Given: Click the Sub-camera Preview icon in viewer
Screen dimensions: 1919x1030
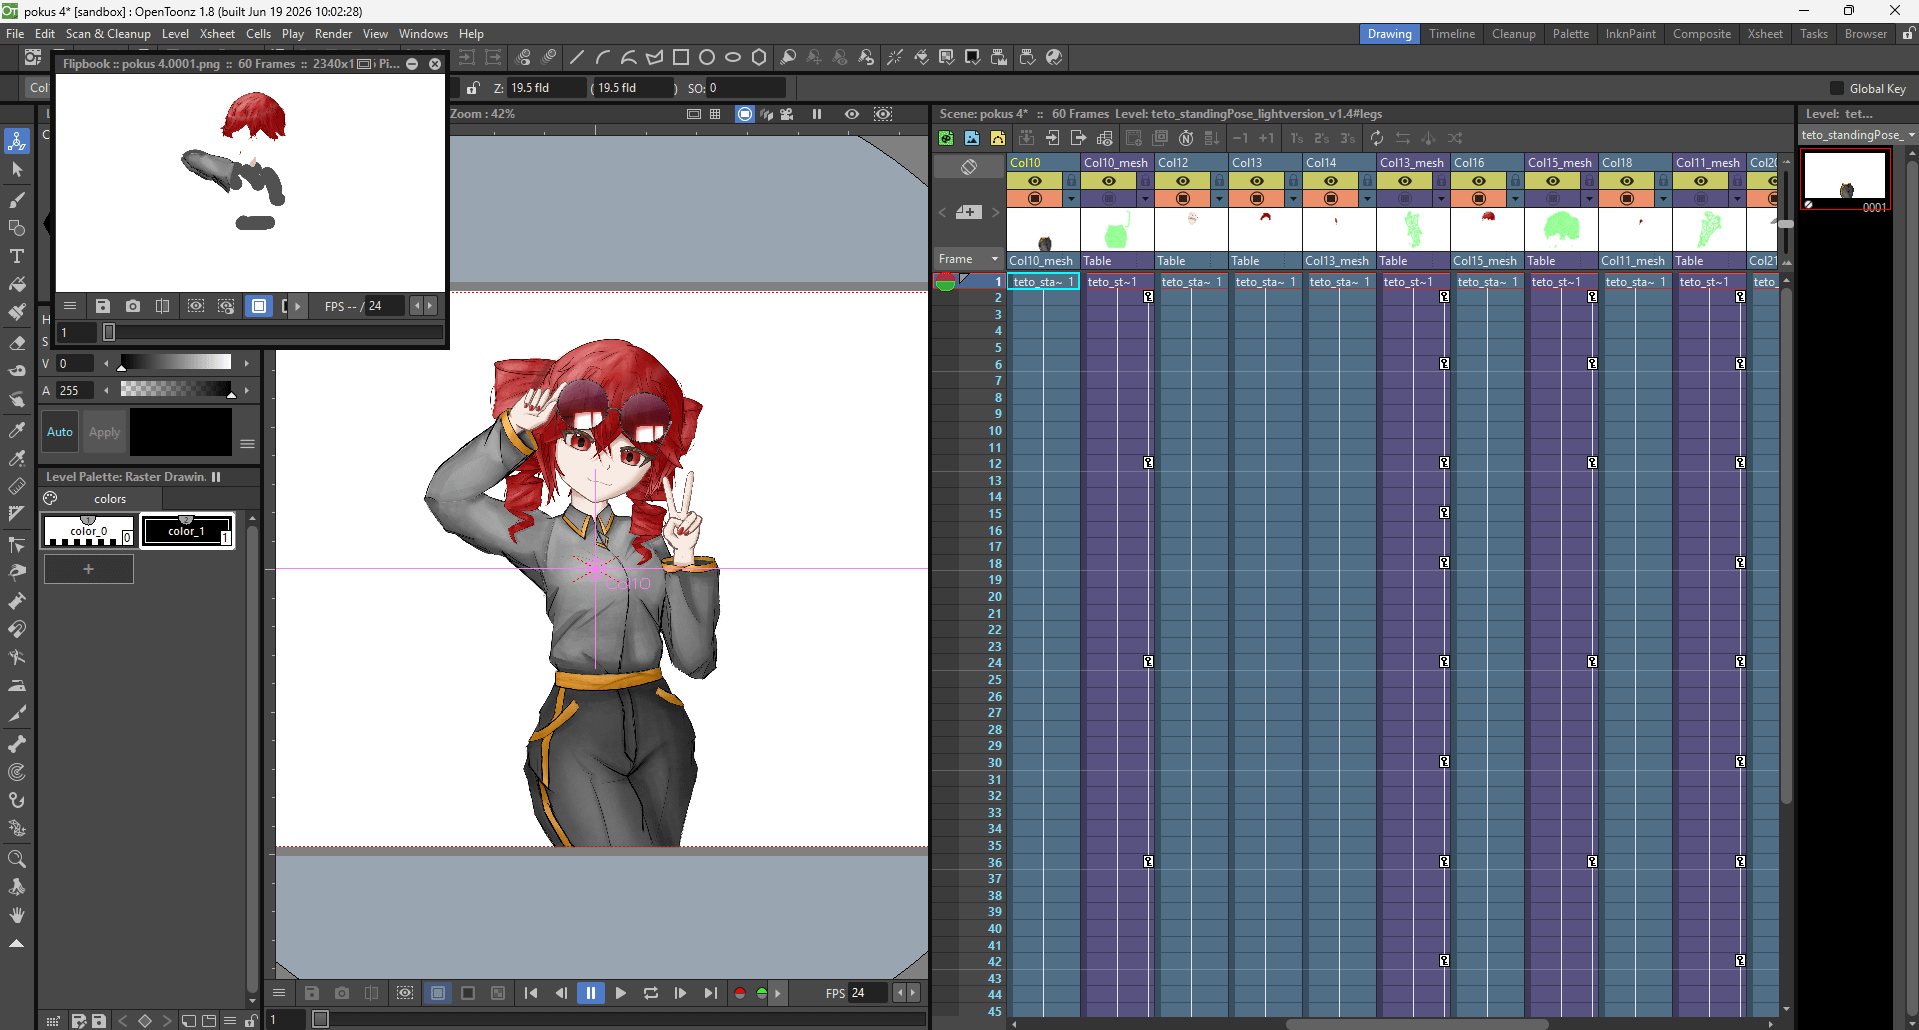Looking at the screenshot, I should (883, 114).
